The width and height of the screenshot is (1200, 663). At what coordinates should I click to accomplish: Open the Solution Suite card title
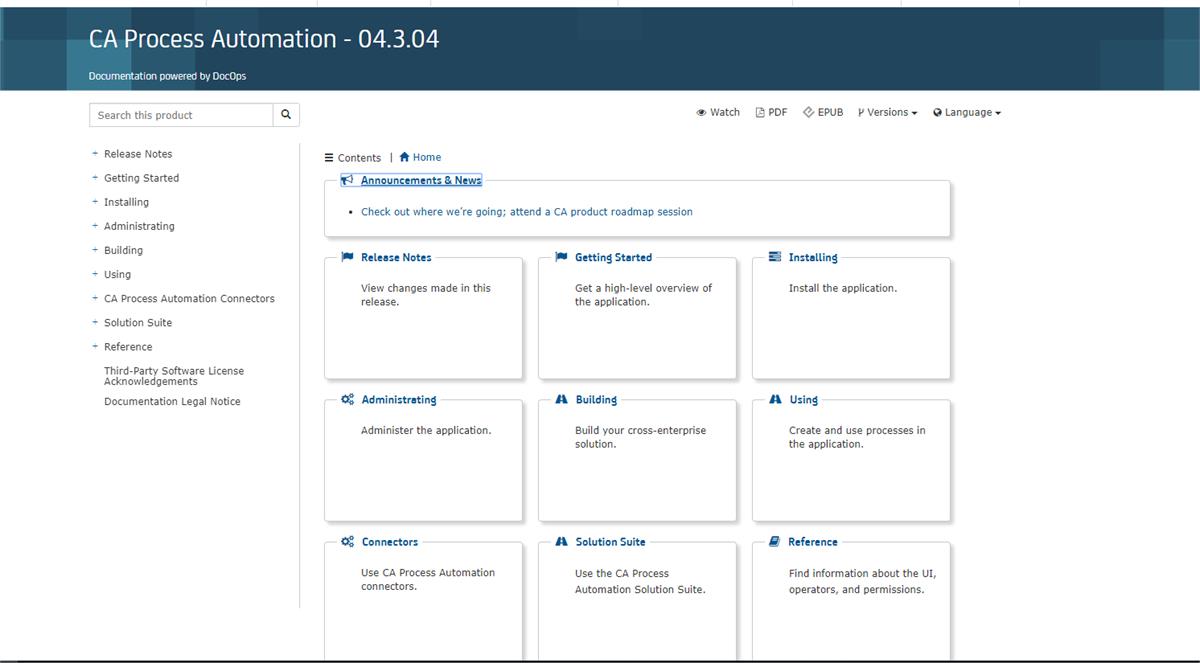(x=611, y=542)
